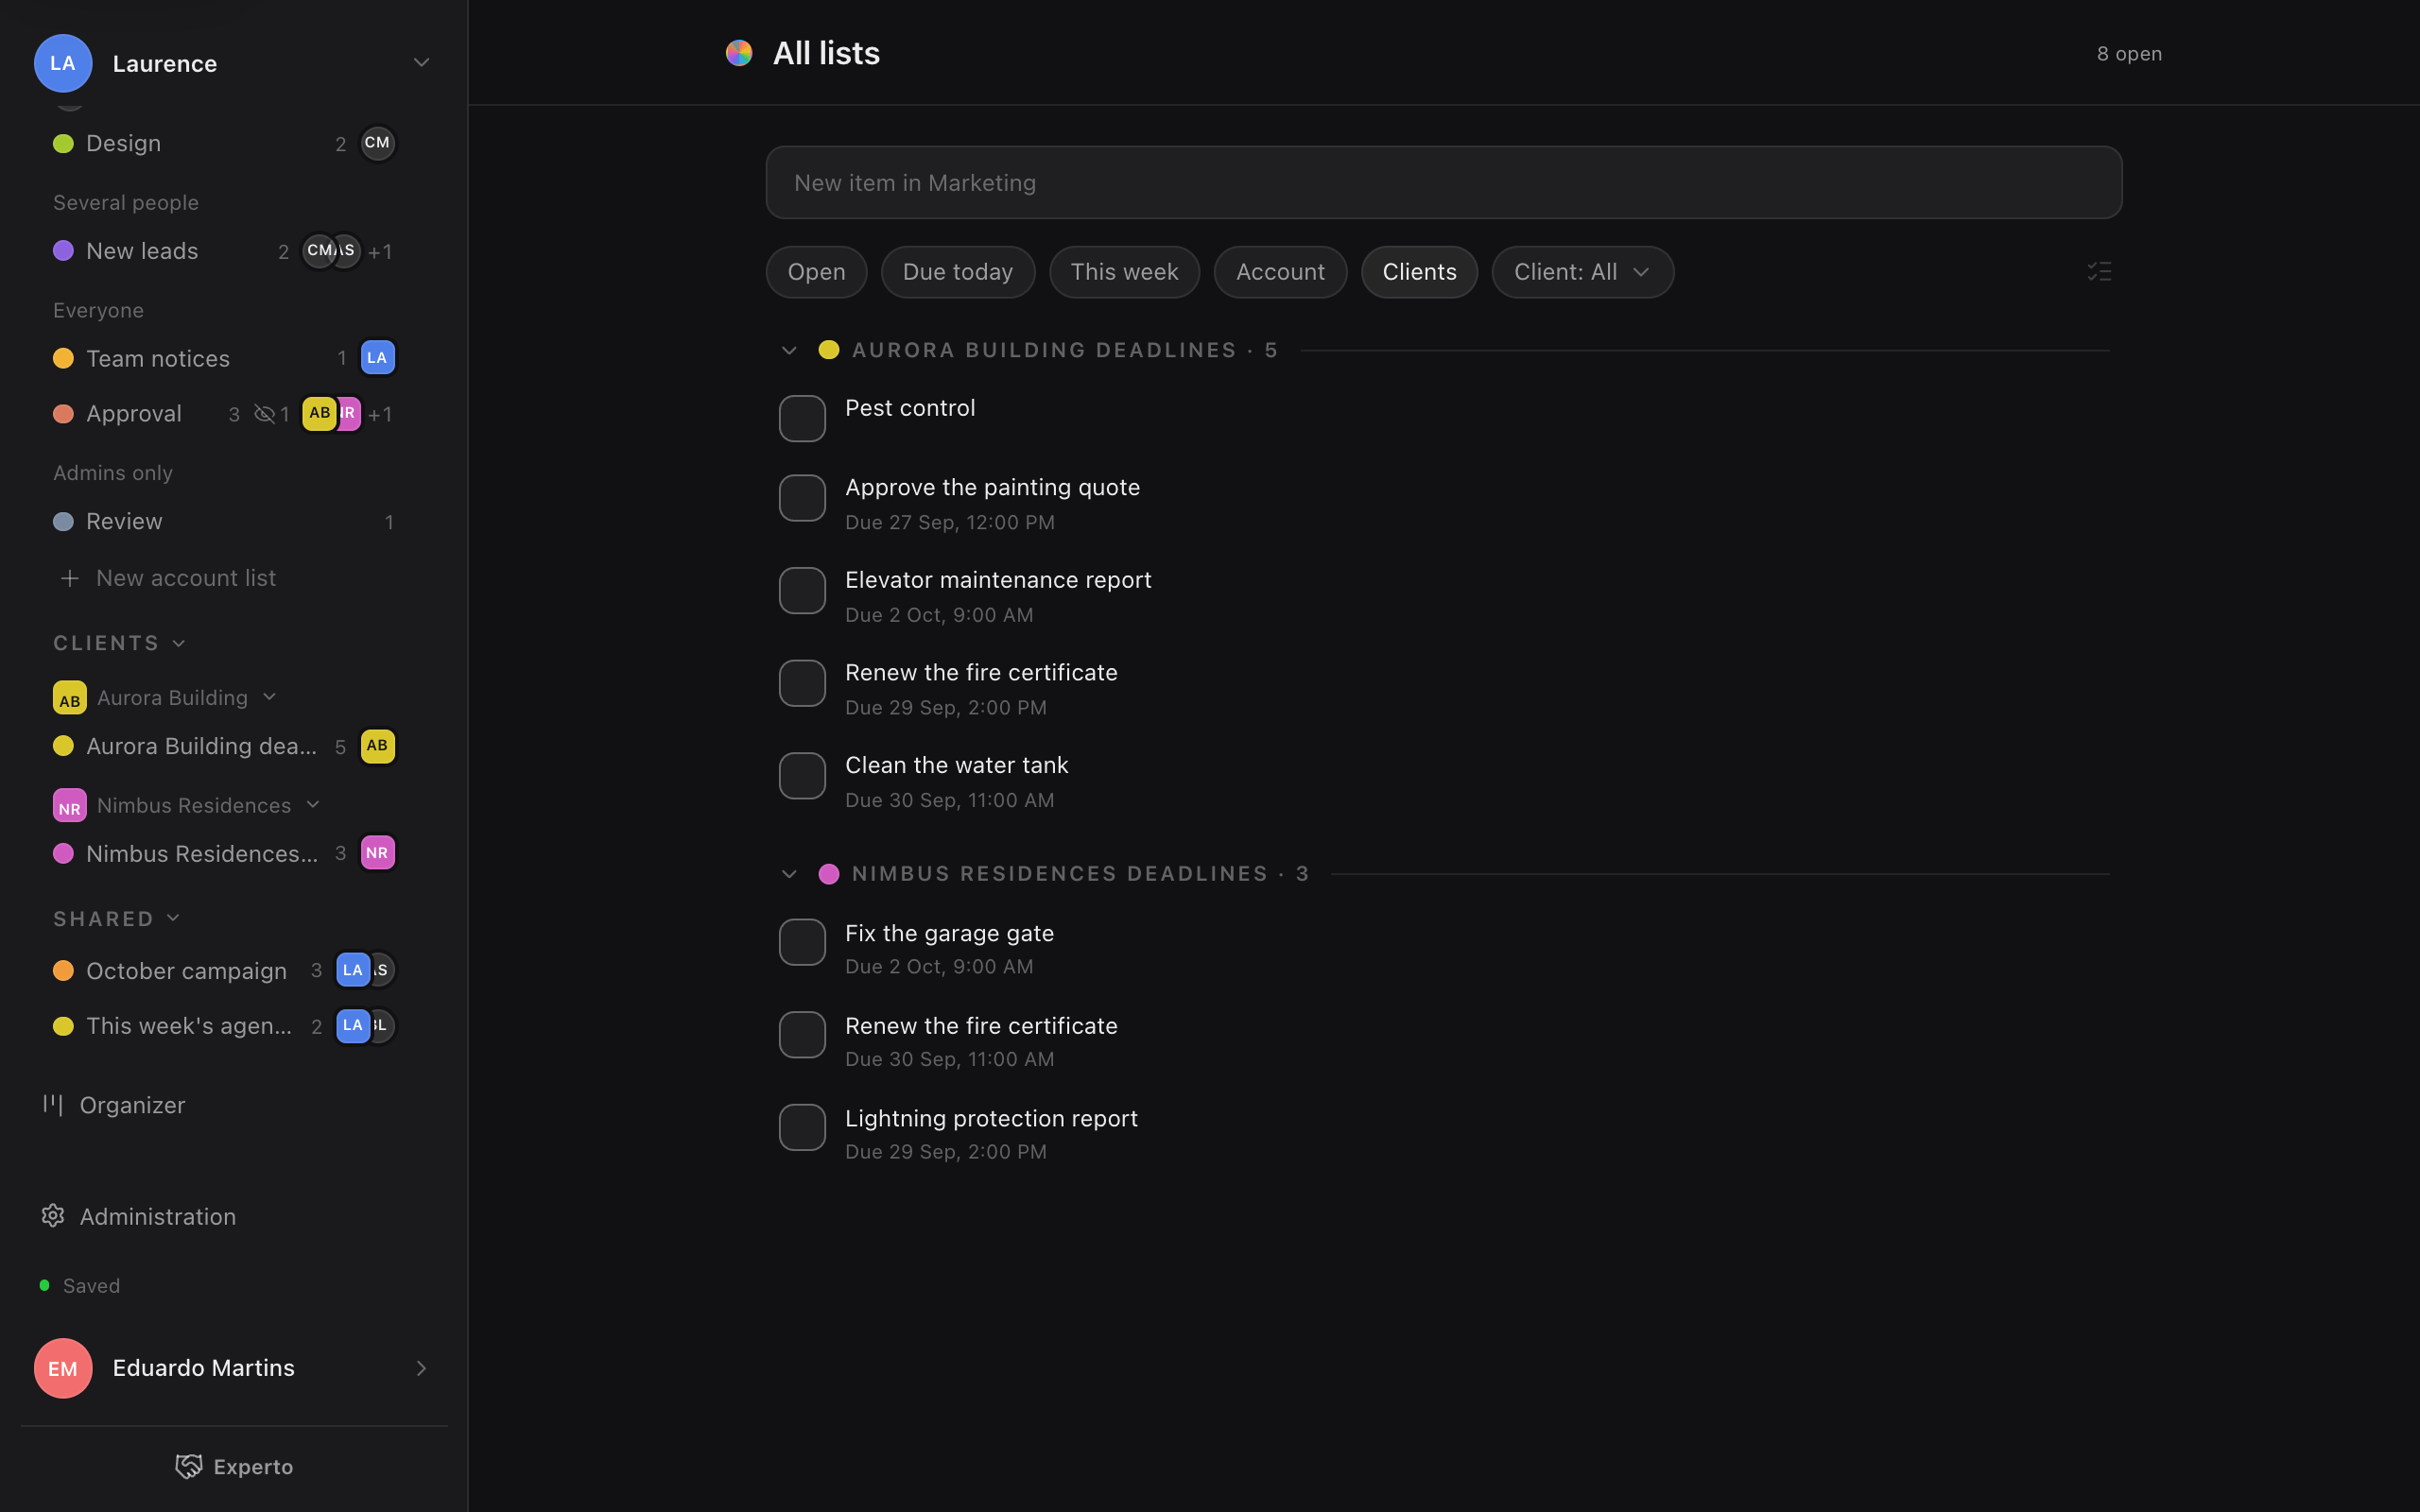Screen dimensions: 2420x1512
Task: Open the Laurence workspace dropdown chevron
Action: 421,63
